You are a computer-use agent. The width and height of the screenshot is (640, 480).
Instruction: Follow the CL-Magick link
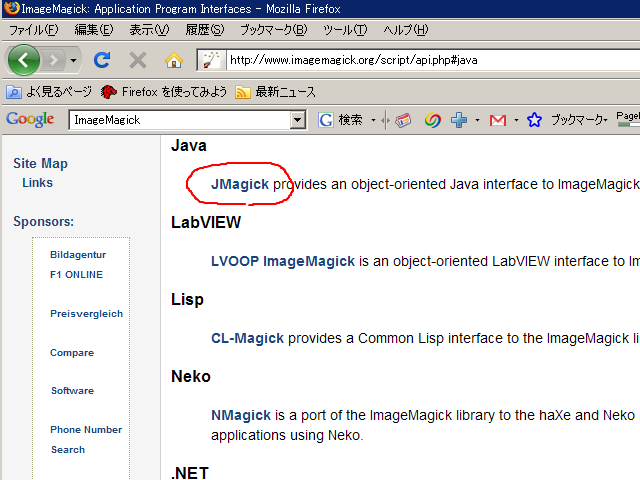click(247, 338)
